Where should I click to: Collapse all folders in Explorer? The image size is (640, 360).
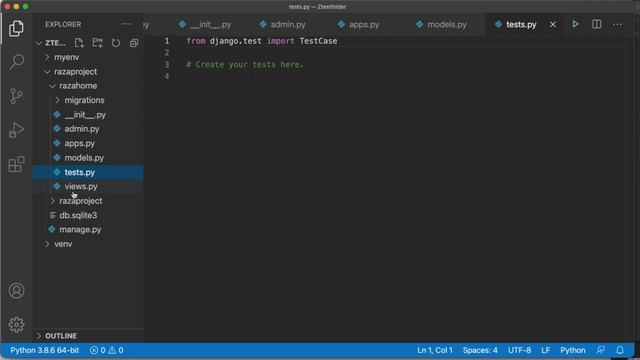(x=134, y=43)
